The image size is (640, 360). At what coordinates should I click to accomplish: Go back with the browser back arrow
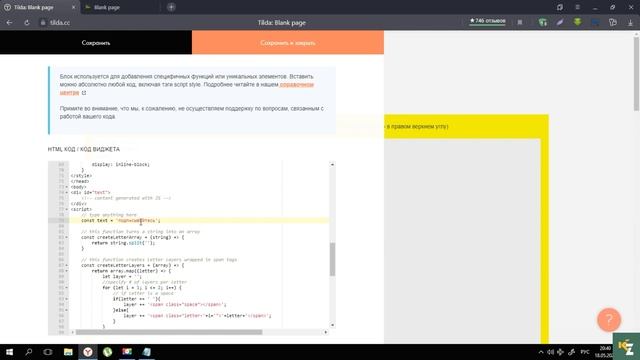click(9, 22)
